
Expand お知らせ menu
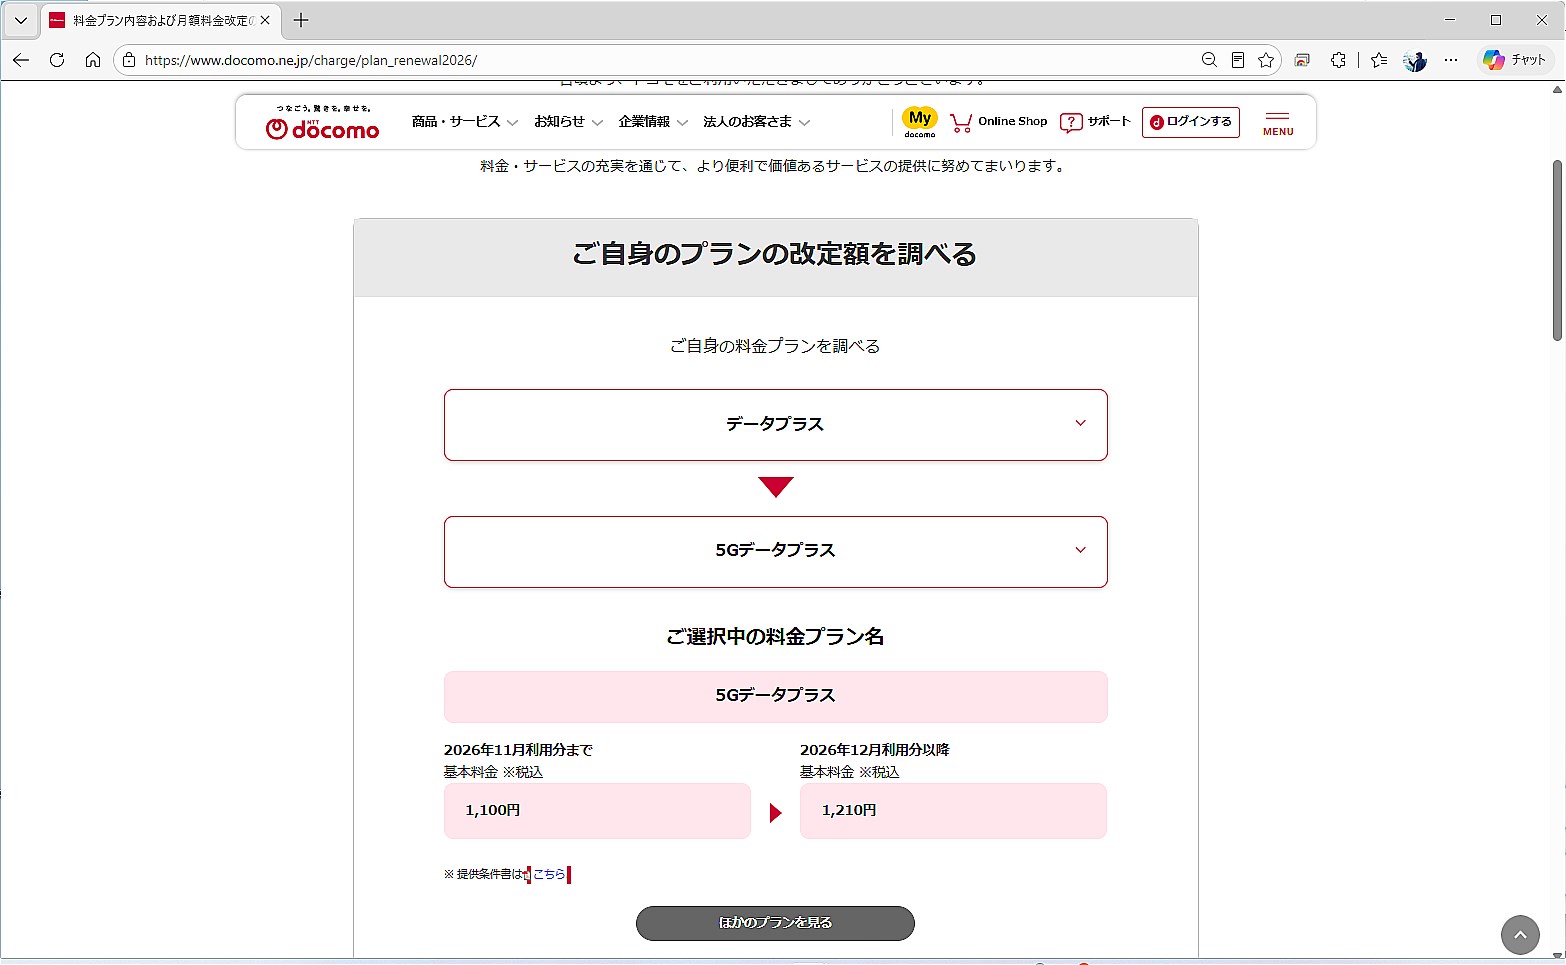568,122
